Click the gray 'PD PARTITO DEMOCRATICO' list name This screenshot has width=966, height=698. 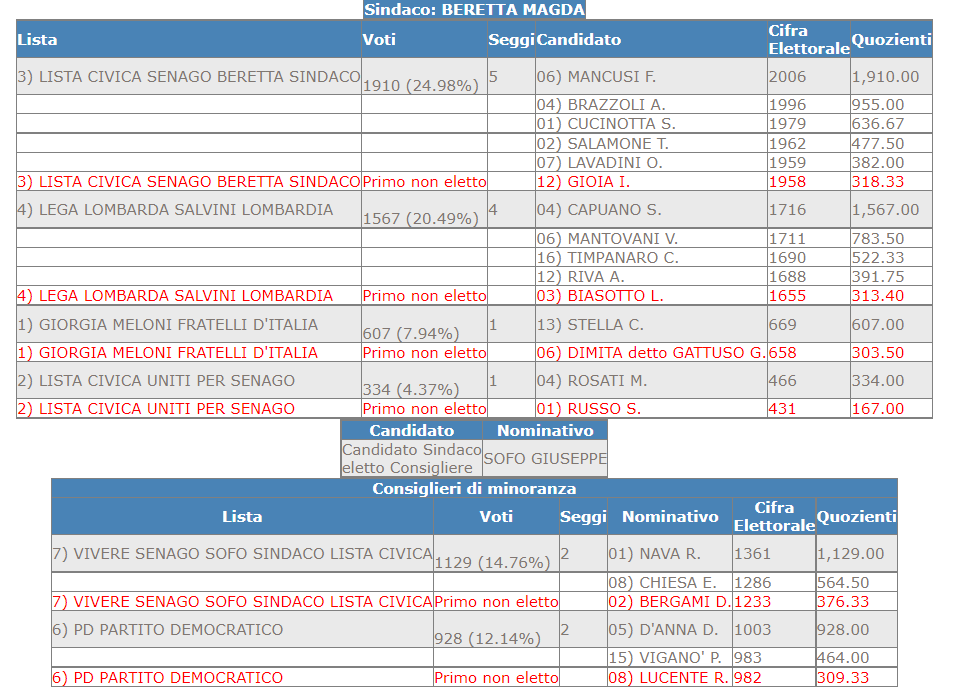pos(168,630)
